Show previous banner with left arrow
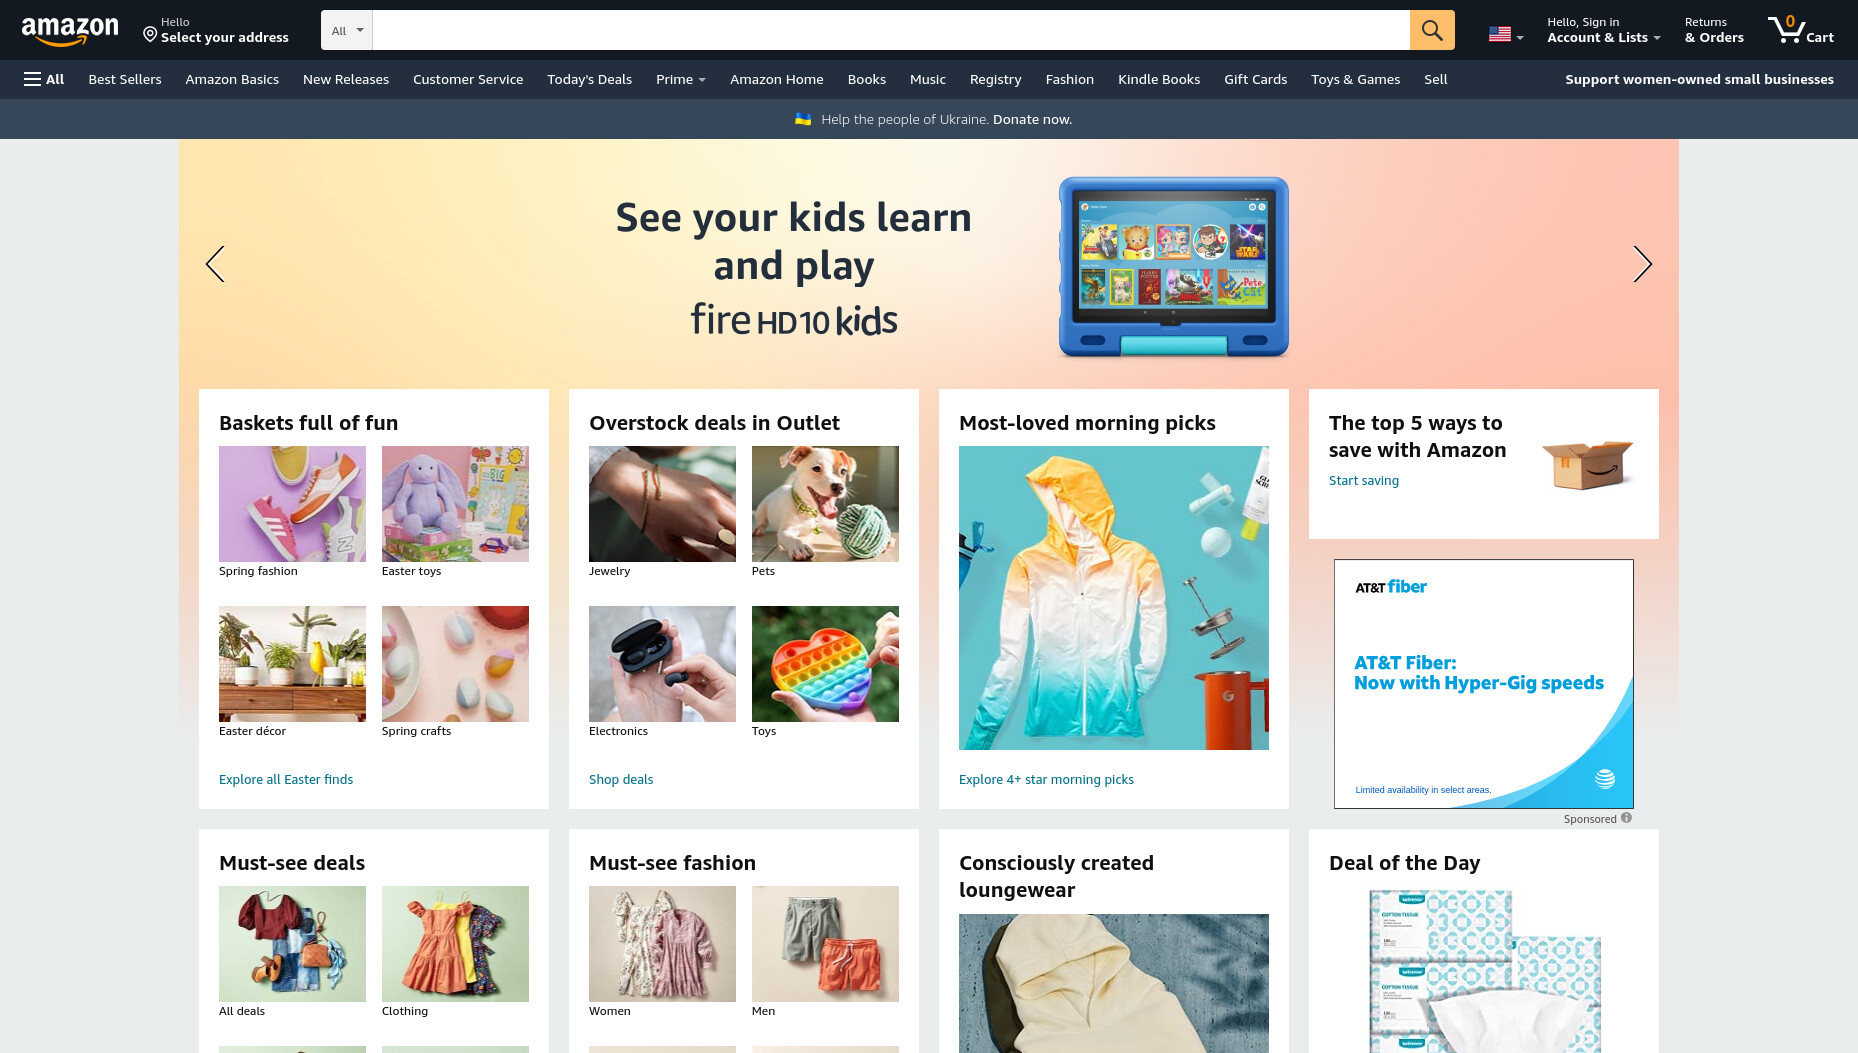This screenshot has height=1053, width=1858. (x=215, y=264)
